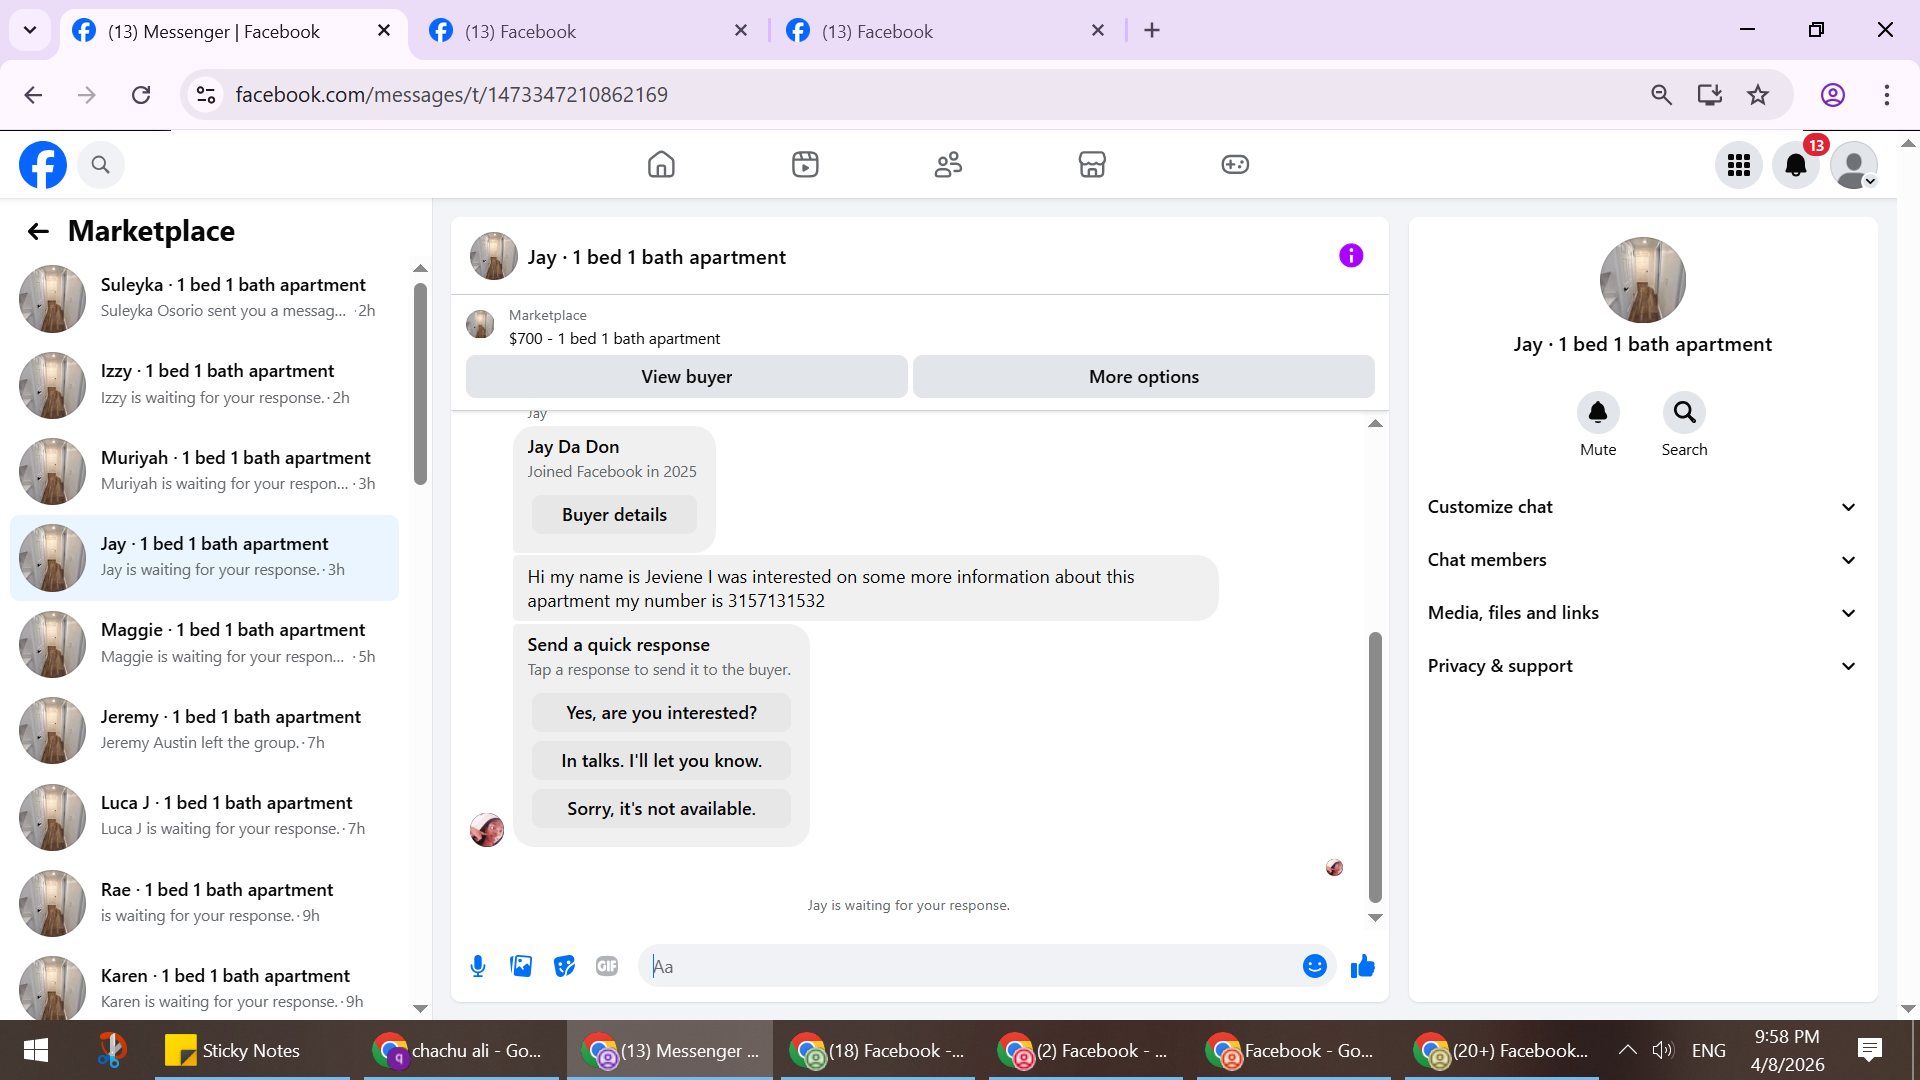Open the GIF picker
The image size is (1920, 1080).
pyautogui.click(x=607, y=966)
